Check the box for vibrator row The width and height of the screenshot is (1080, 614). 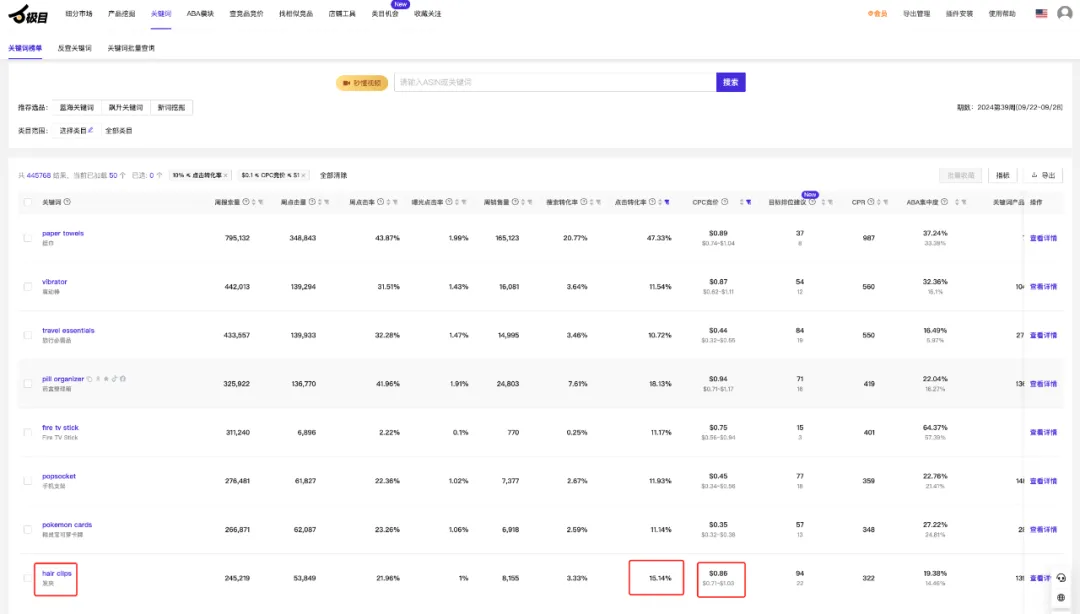coord(28,287)
